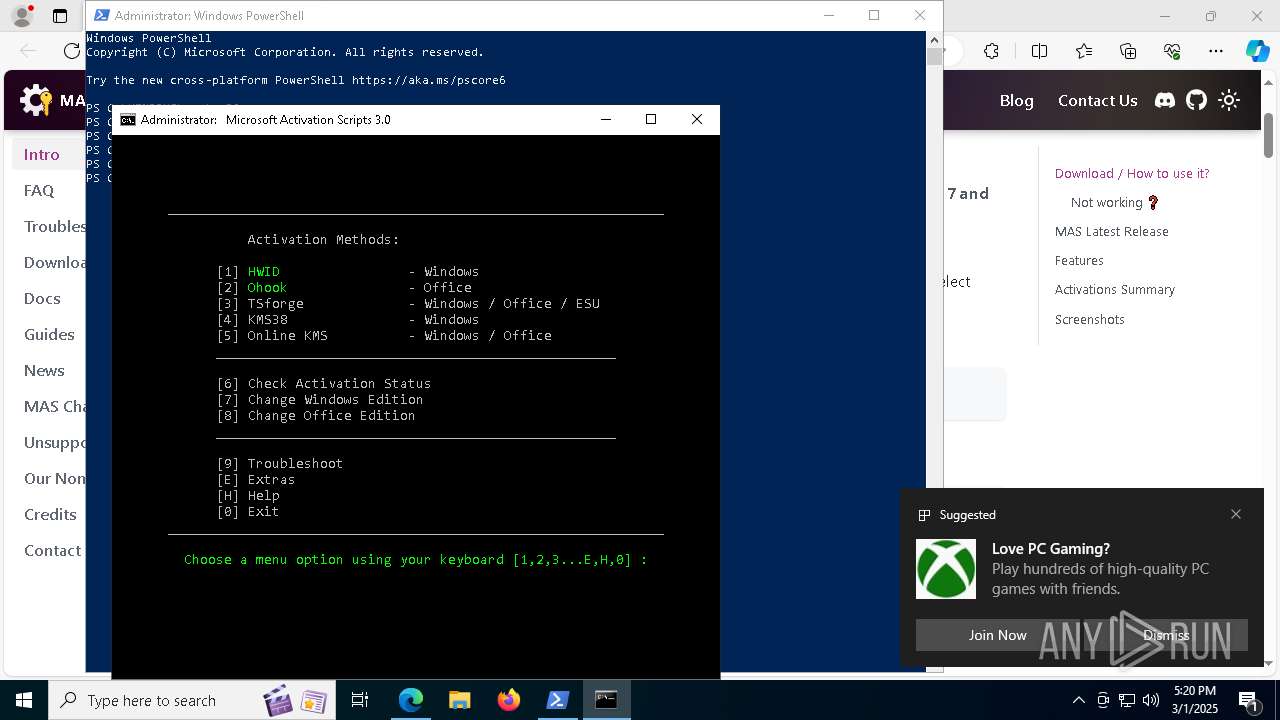Open File Explorer taskbar icon
This screenshot has width=1280, height=720.
pyautogui.click(x=460, y=700)
